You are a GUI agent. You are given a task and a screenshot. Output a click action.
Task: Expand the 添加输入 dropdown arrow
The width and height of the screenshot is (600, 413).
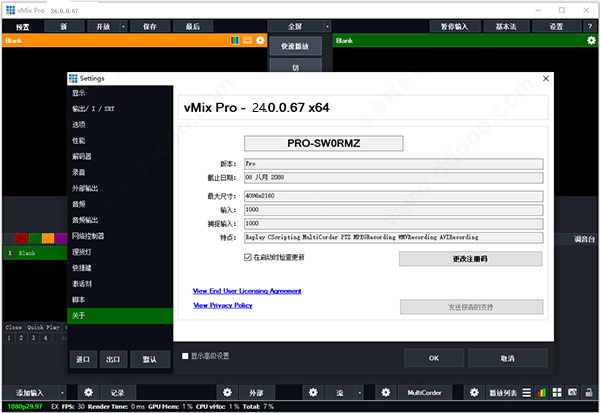click(62, 392)
